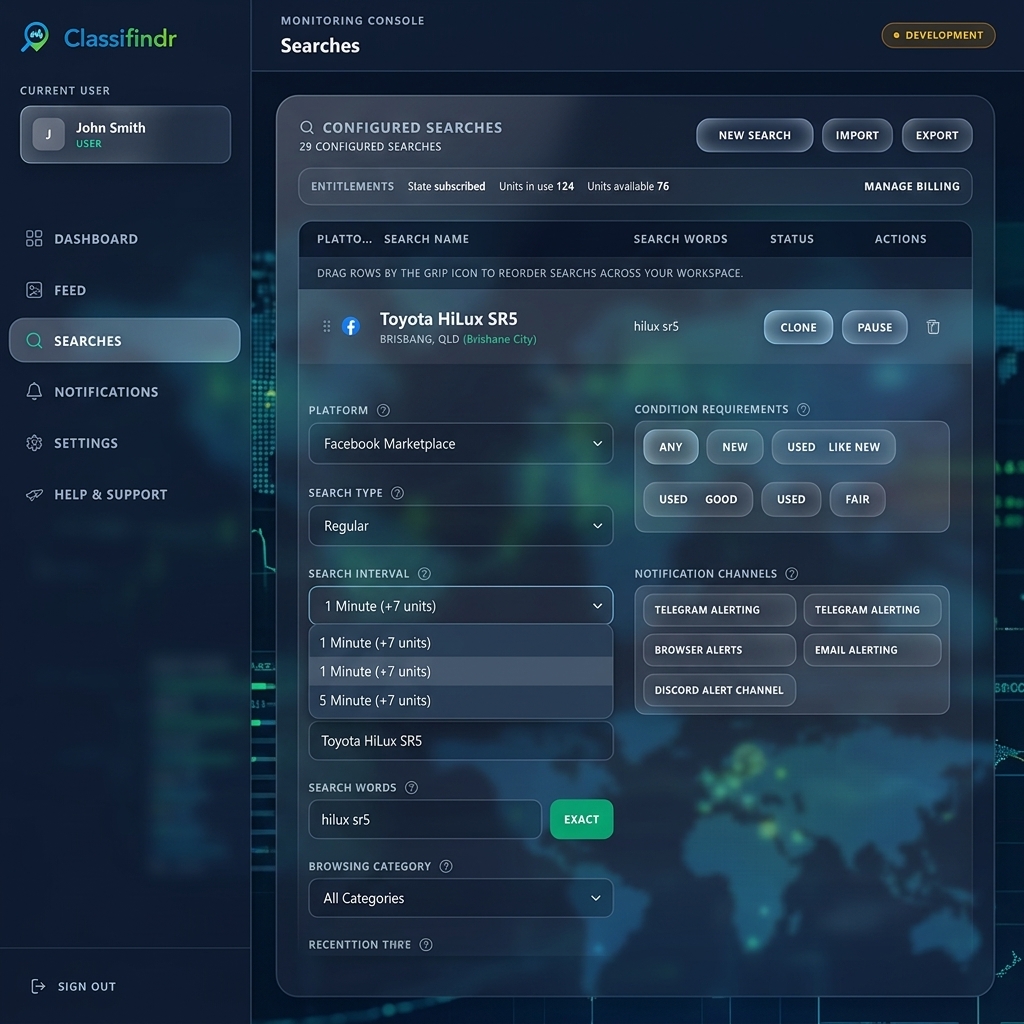Open the Browsing Category help icon
Viewport: 1024px width, 1024px height.
click(446, 866)
